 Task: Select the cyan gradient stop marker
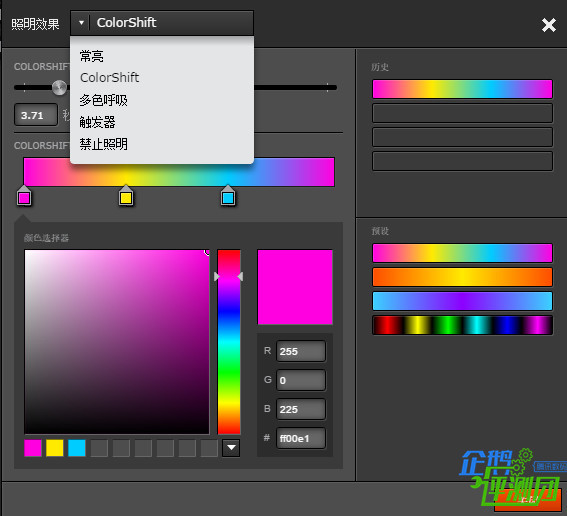[x=228, y=196]
